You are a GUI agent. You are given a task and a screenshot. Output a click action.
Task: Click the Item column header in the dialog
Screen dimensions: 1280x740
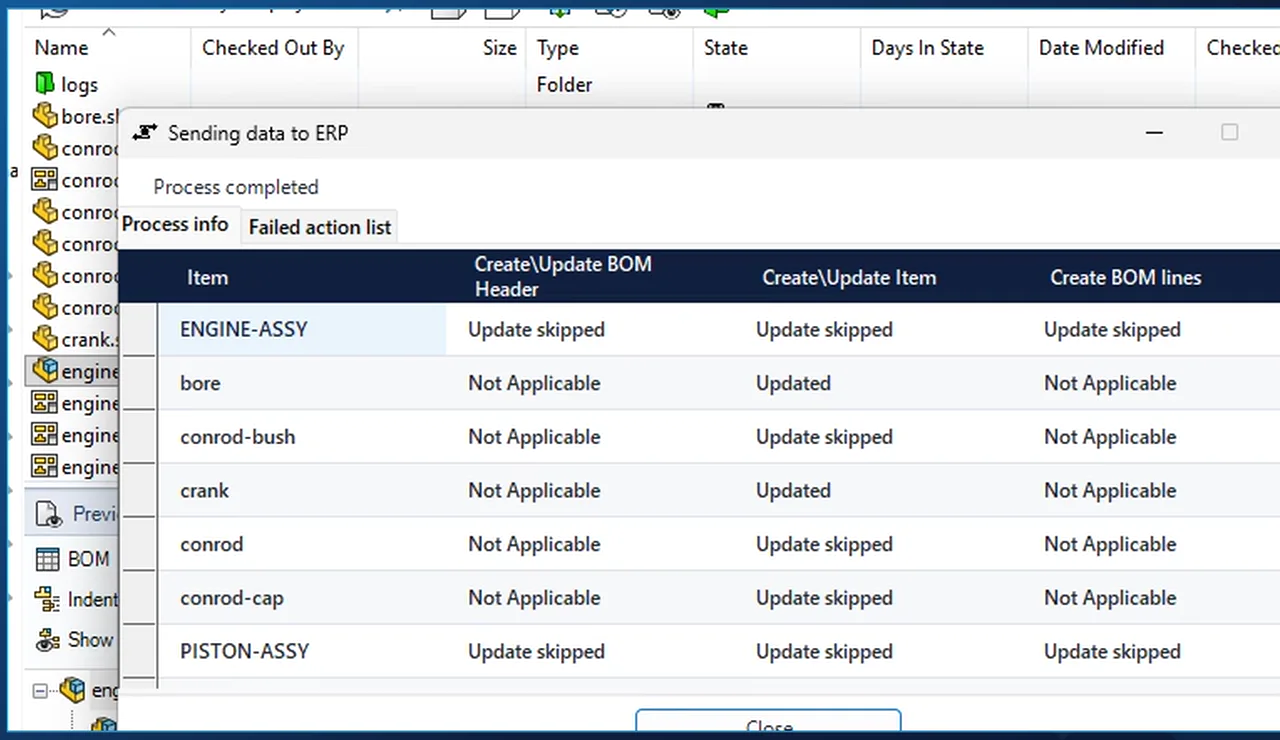208,278
